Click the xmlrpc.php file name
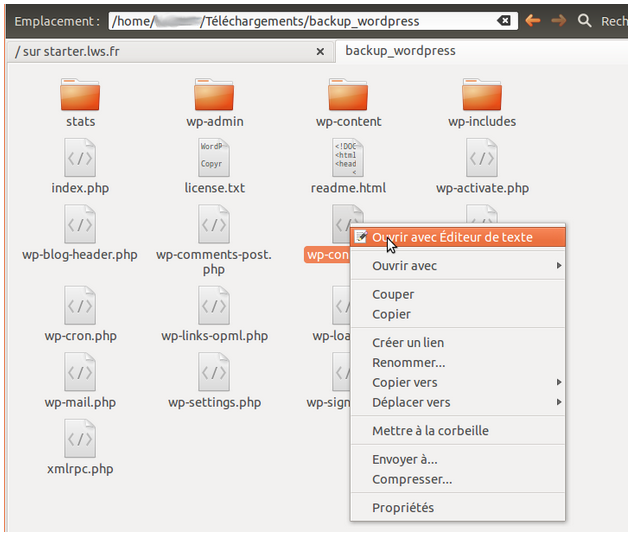 click(x=80, y=469)
